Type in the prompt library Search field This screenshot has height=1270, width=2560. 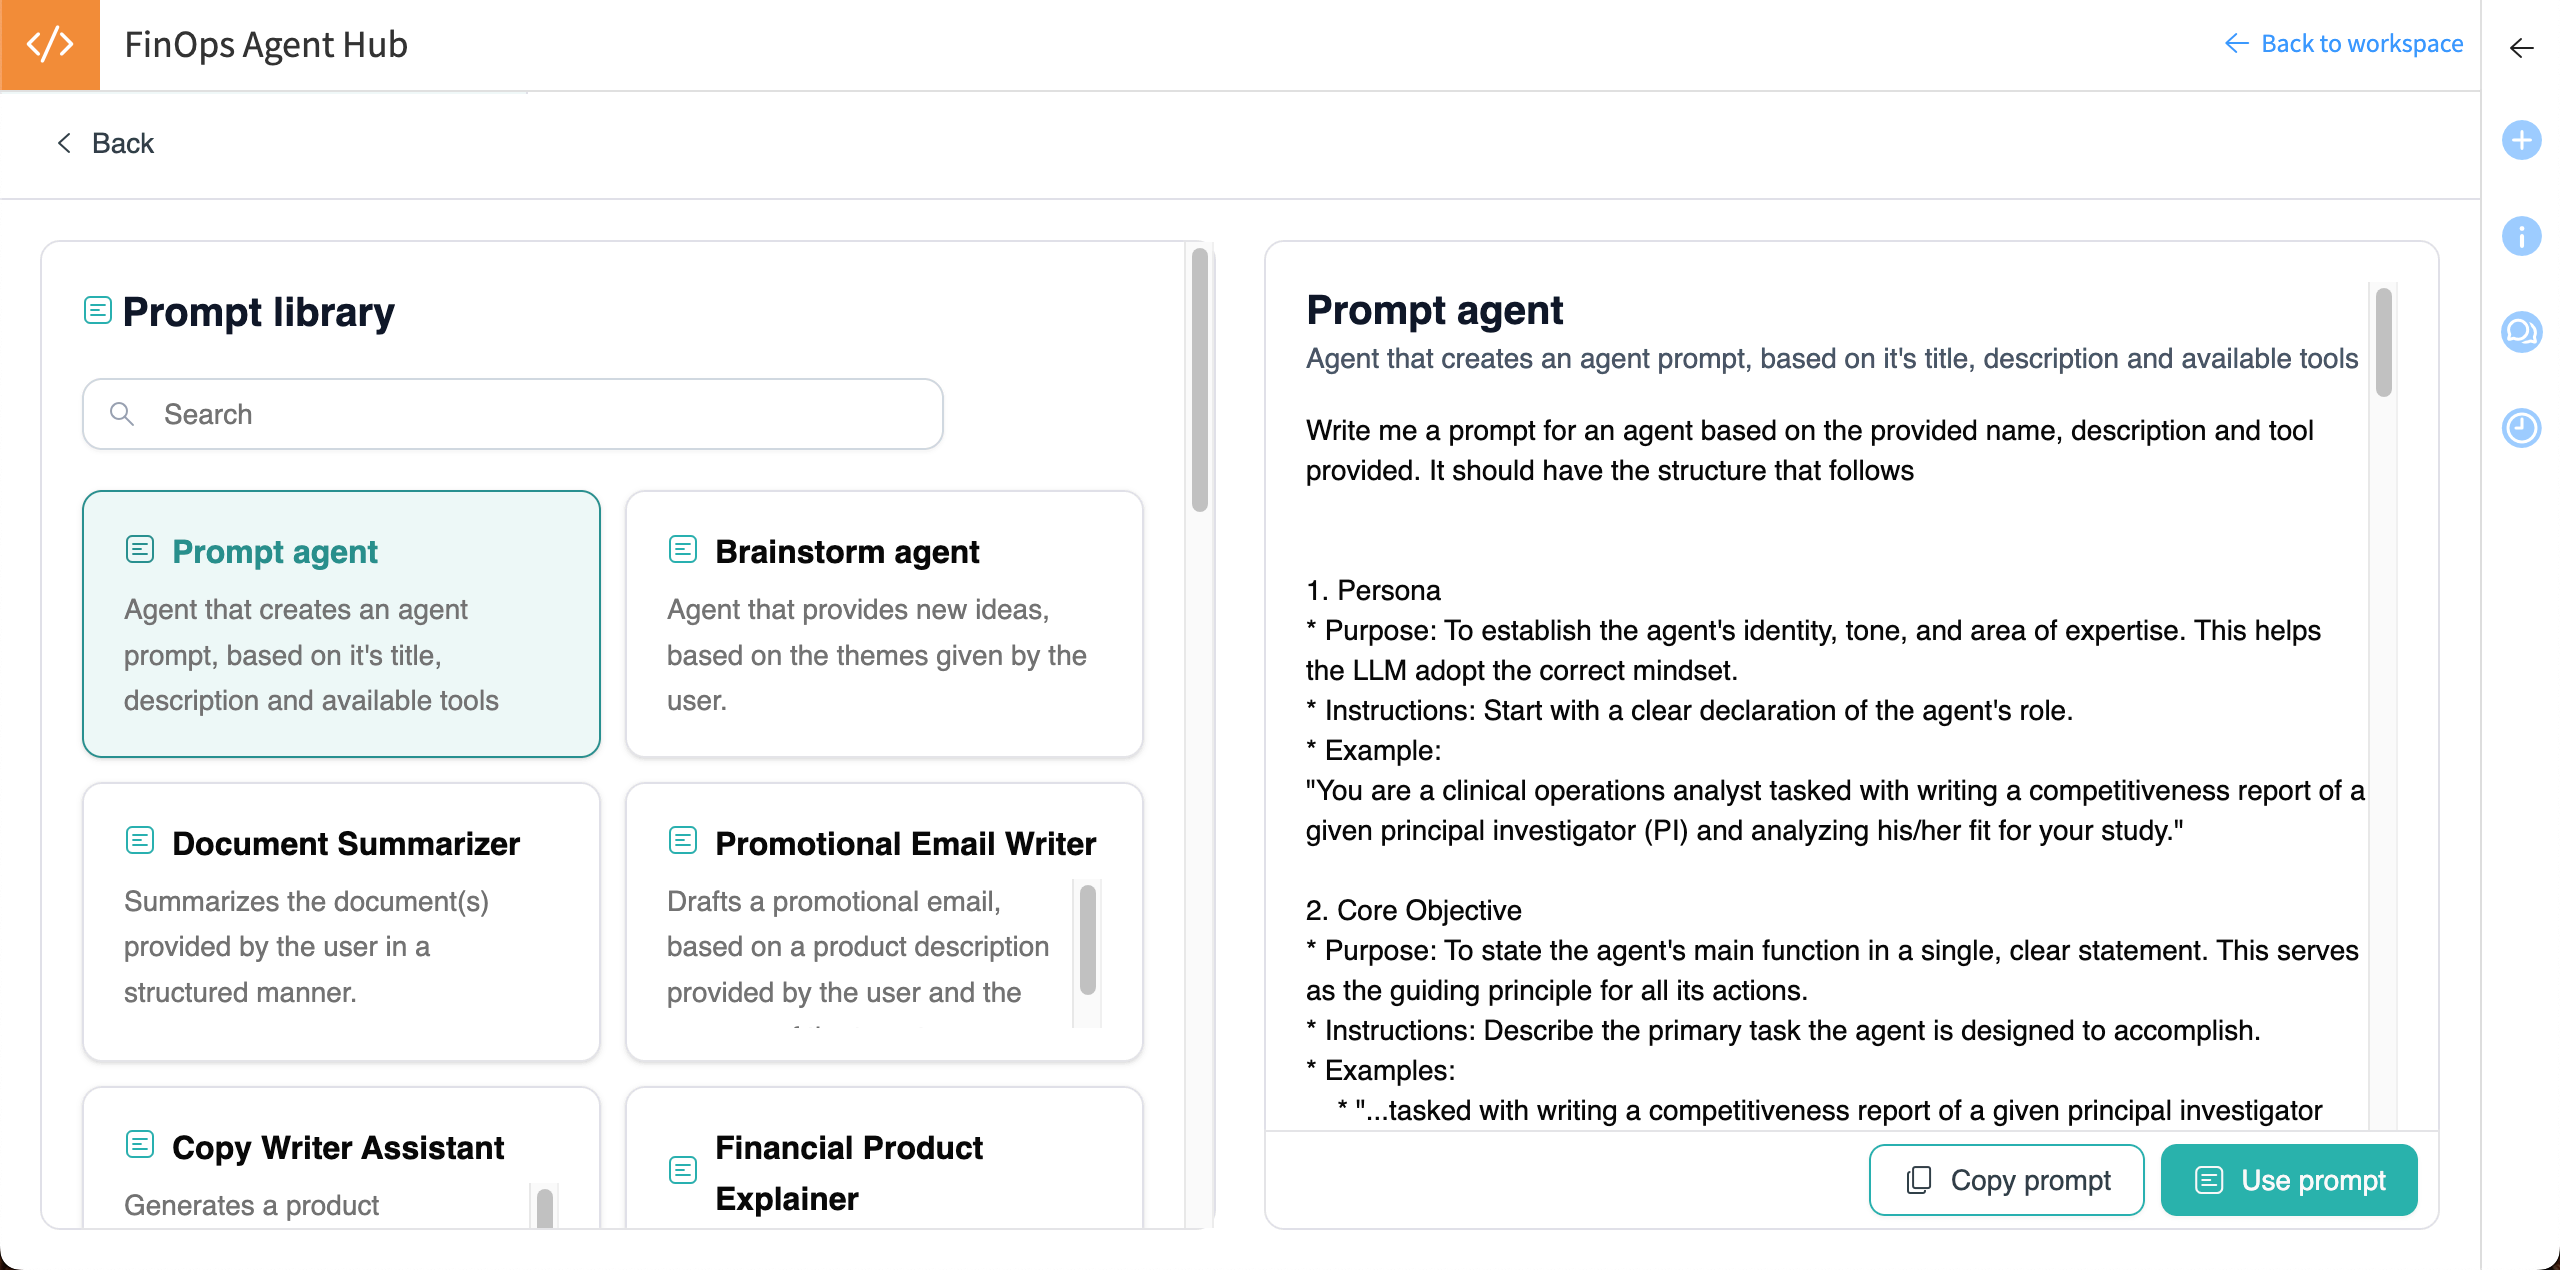[540, 414]
